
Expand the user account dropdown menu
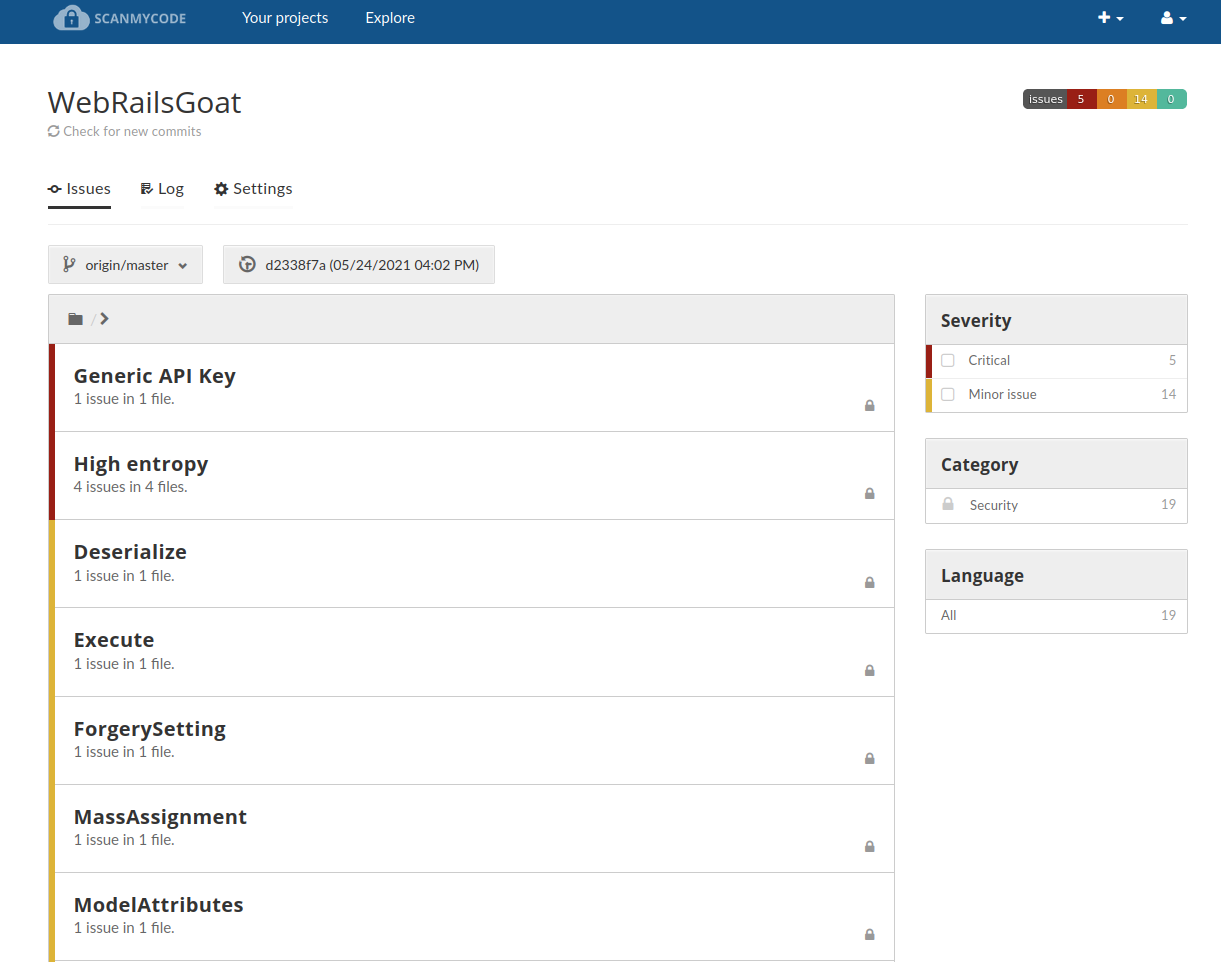click(x=1173, y=18)
